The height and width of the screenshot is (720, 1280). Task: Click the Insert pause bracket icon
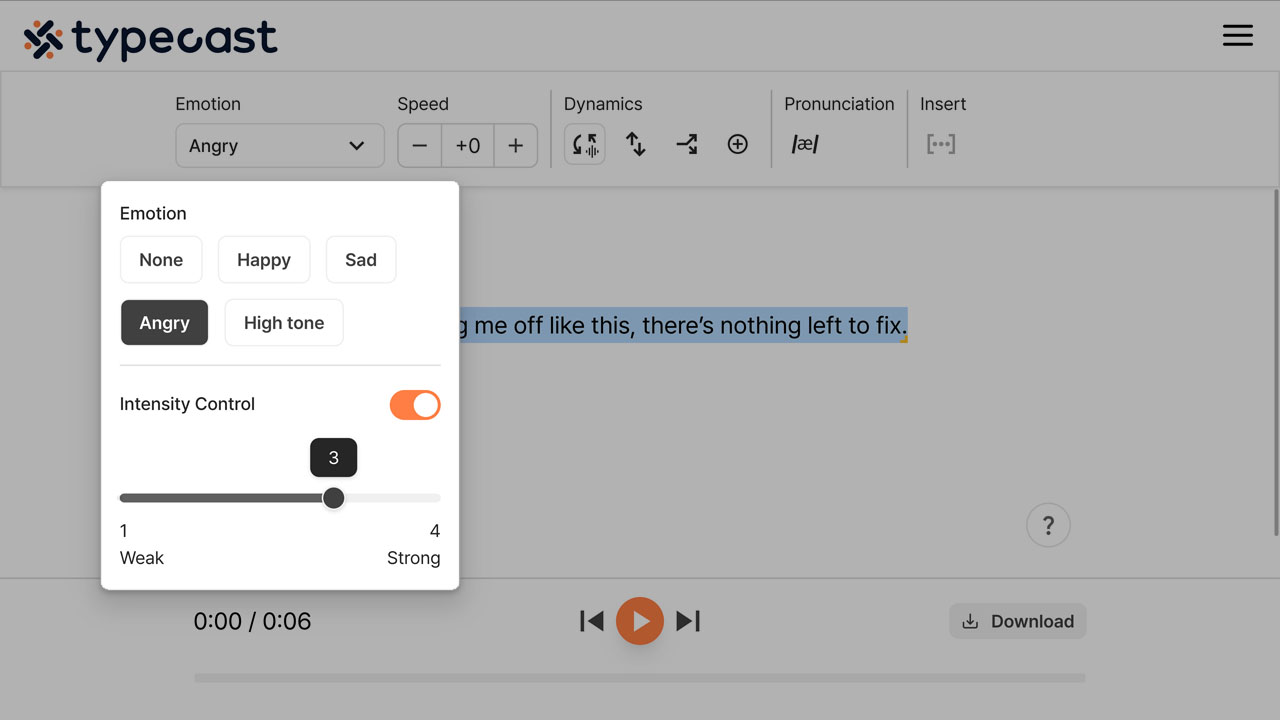940,145
